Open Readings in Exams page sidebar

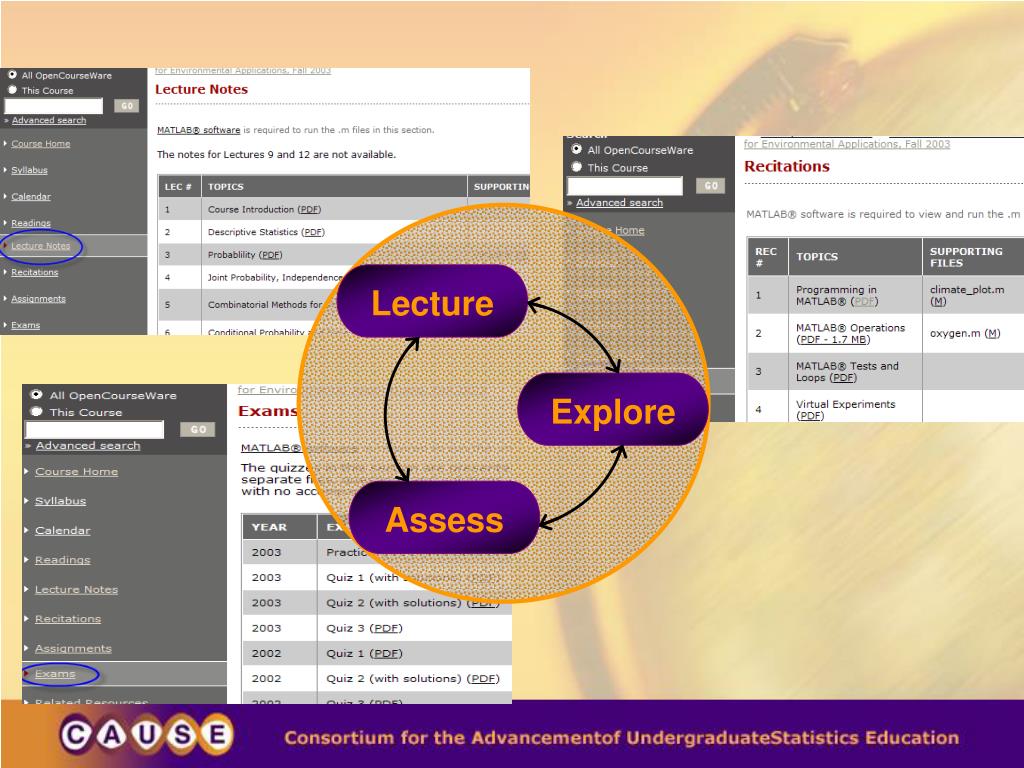63,560
